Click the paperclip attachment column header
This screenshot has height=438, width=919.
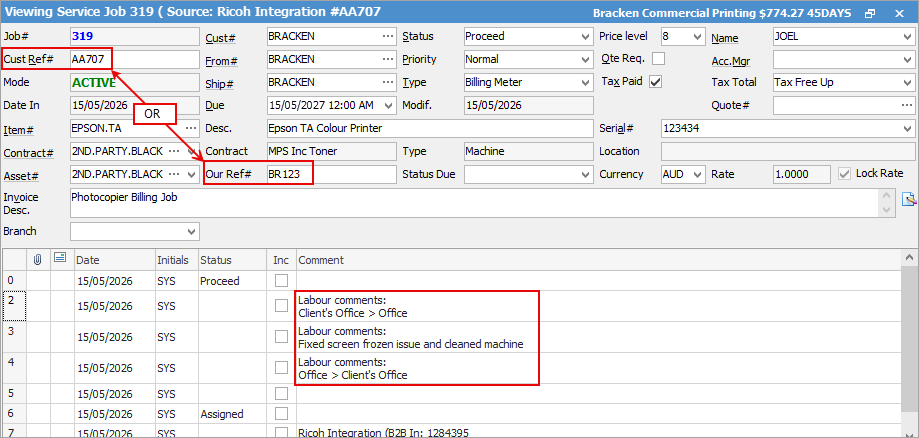click(38, 259)
